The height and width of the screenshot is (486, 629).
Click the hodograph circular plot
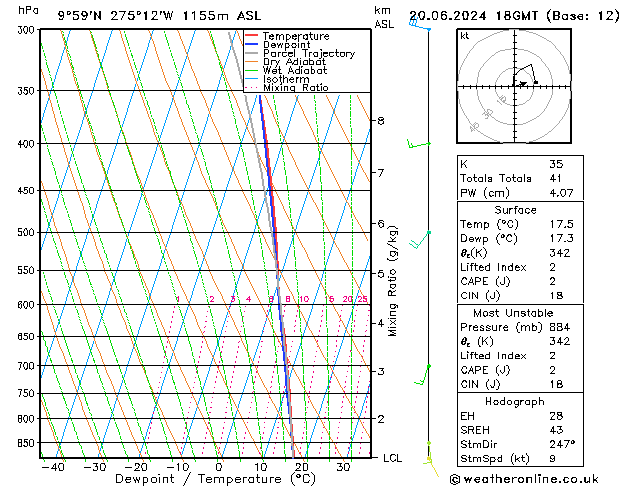519,87
